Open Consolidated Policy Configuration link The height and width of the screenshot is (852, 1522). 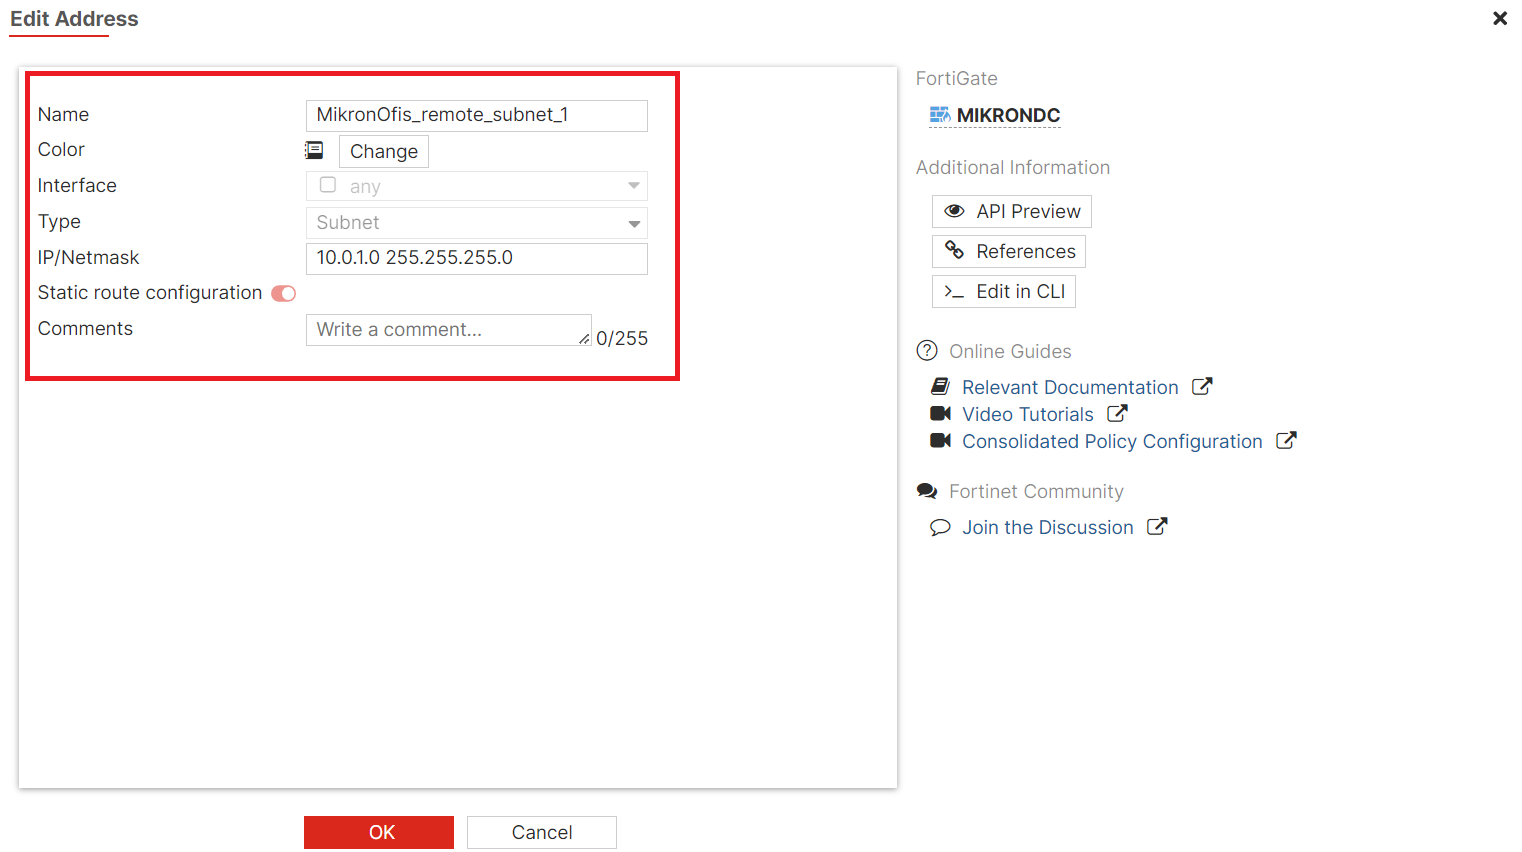(1112, 441)
